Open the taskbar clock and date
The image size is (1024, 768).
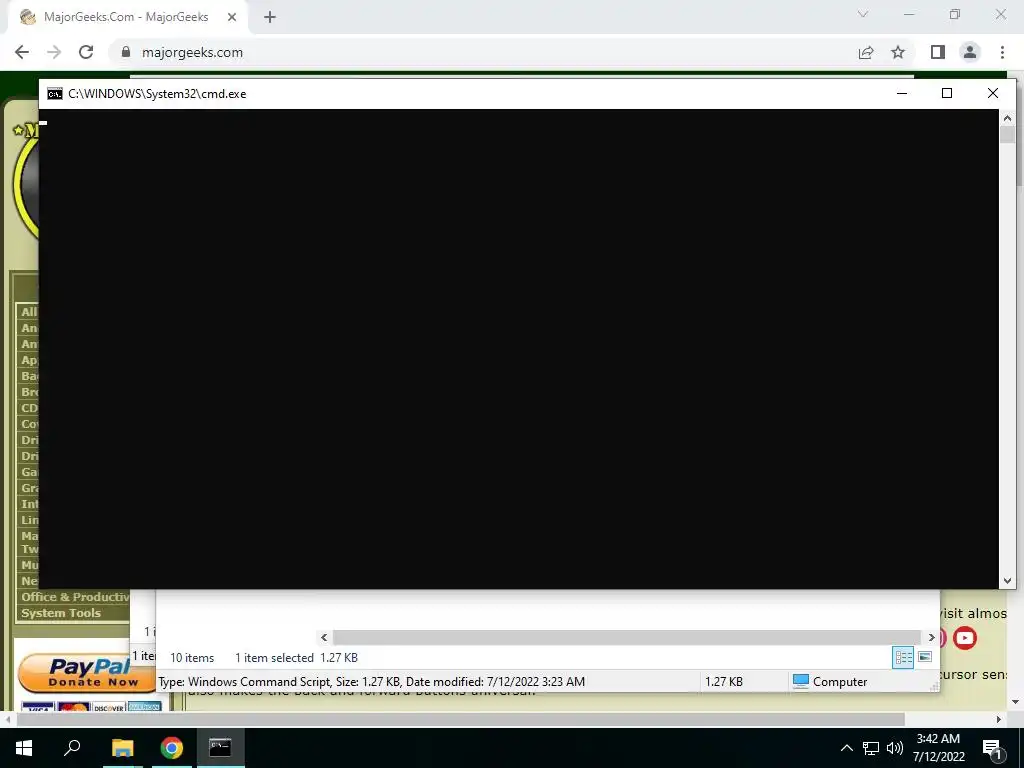tap(938, 748)
